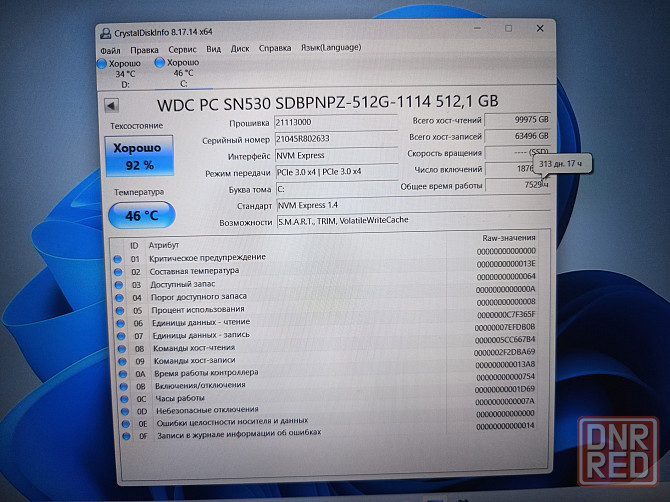
Task: Click status dot for Часы работы
Action: pyautogui.click(x=124, y=399)
